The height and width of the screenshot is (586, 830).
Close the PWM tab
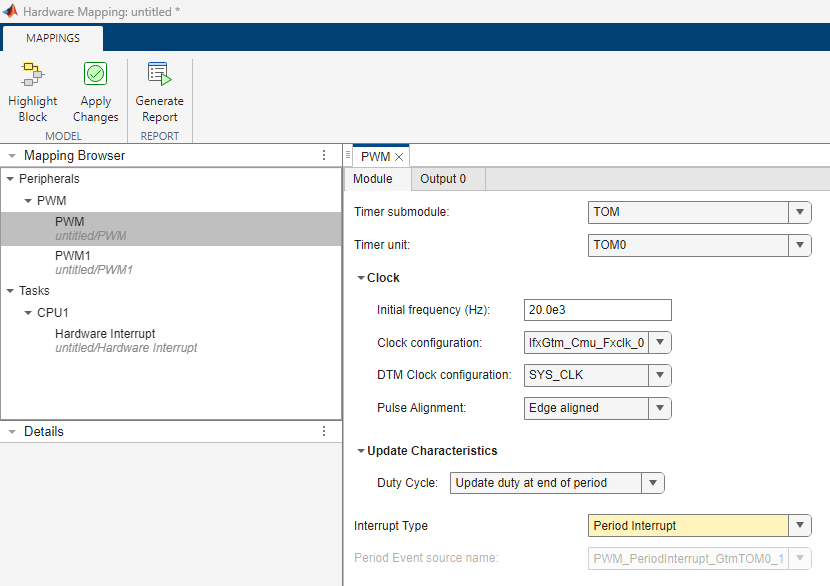point(399,157)
